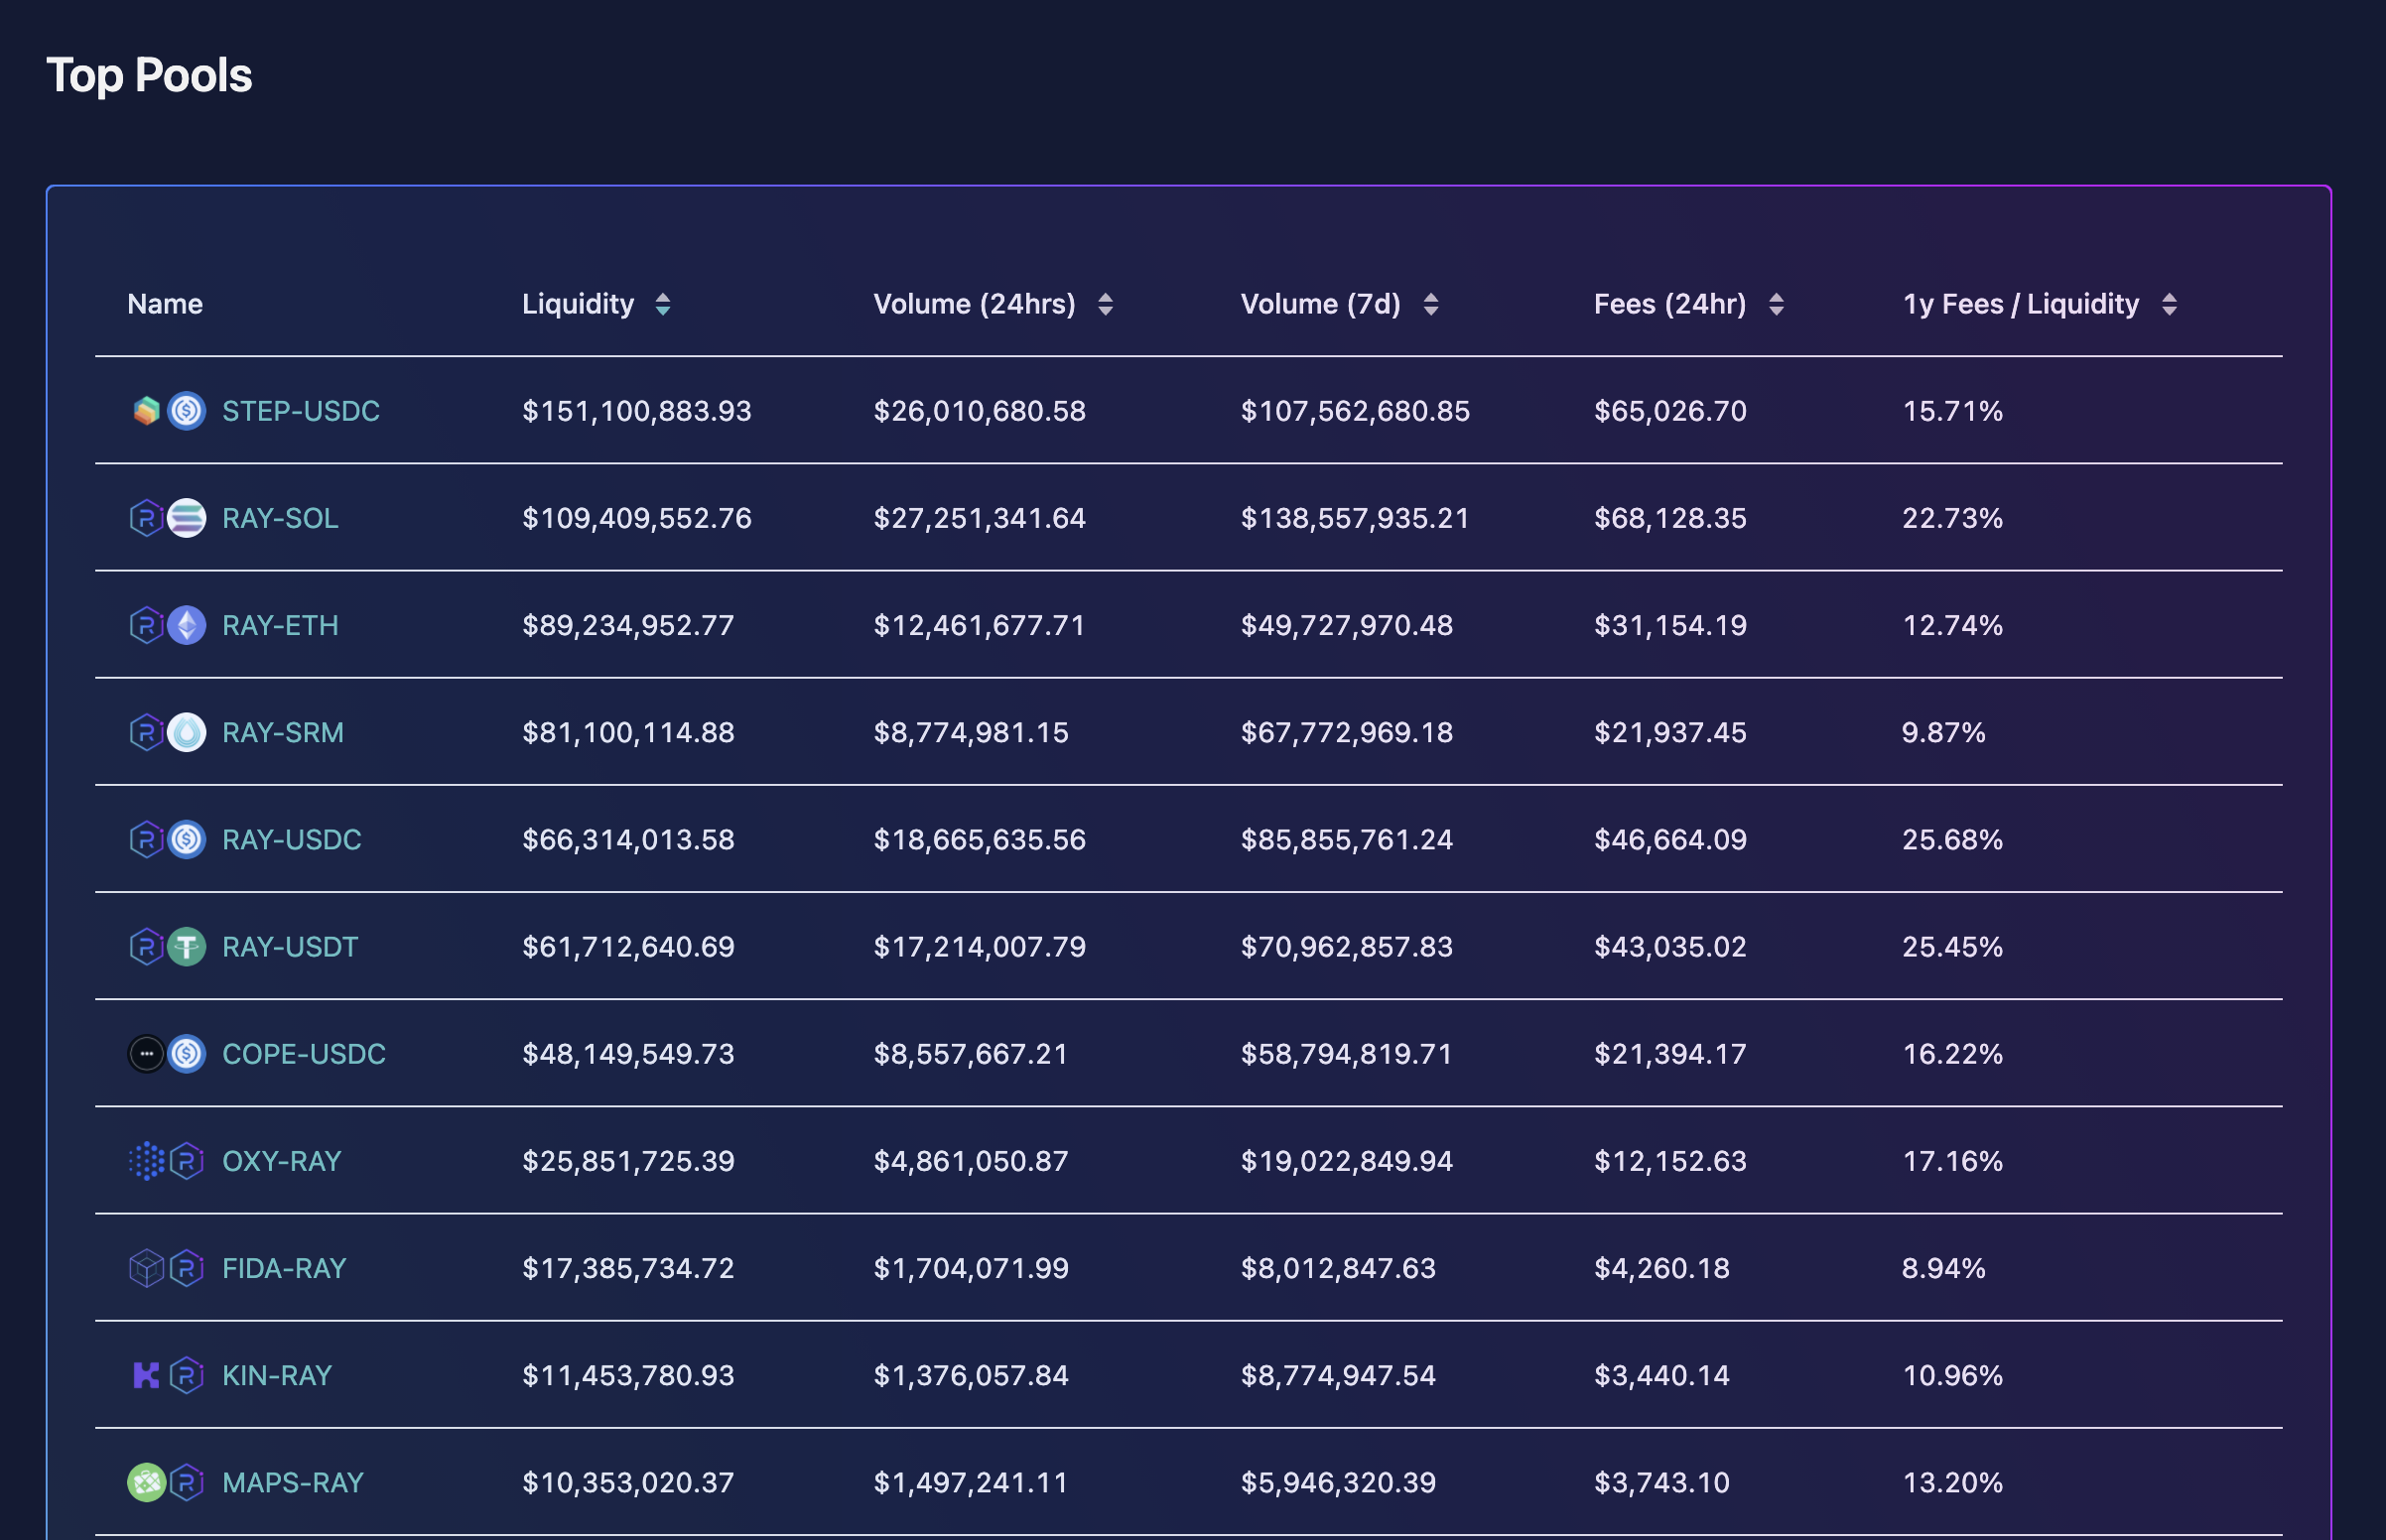Sort by 1y Fees / Liquidity arrows
The image size is (2386, 1540).
point(2169,304)
